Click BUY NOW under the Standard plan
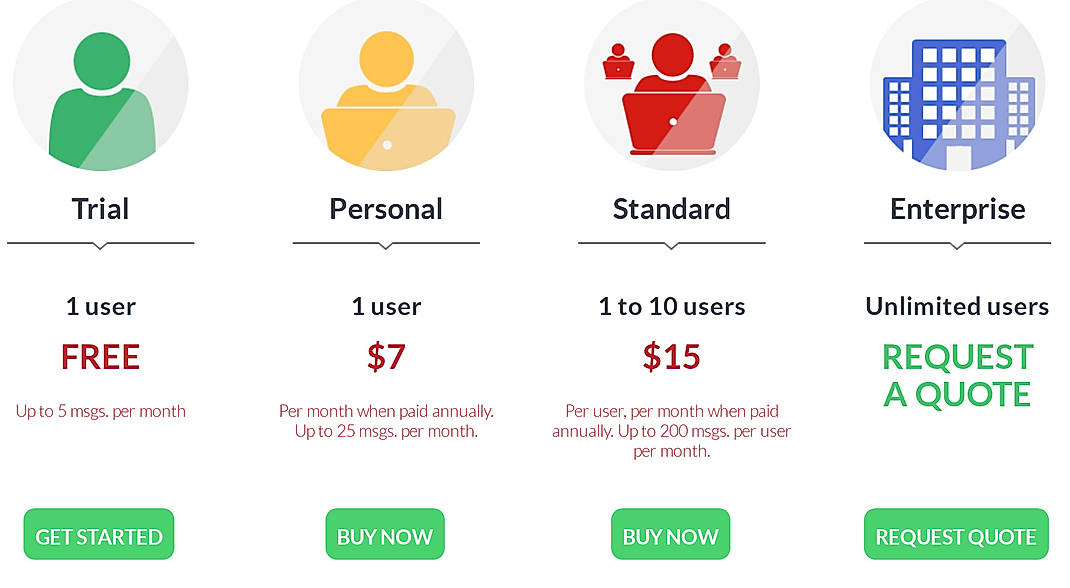This screenshot has height=588, width=1070. click(x=670, y=534)
